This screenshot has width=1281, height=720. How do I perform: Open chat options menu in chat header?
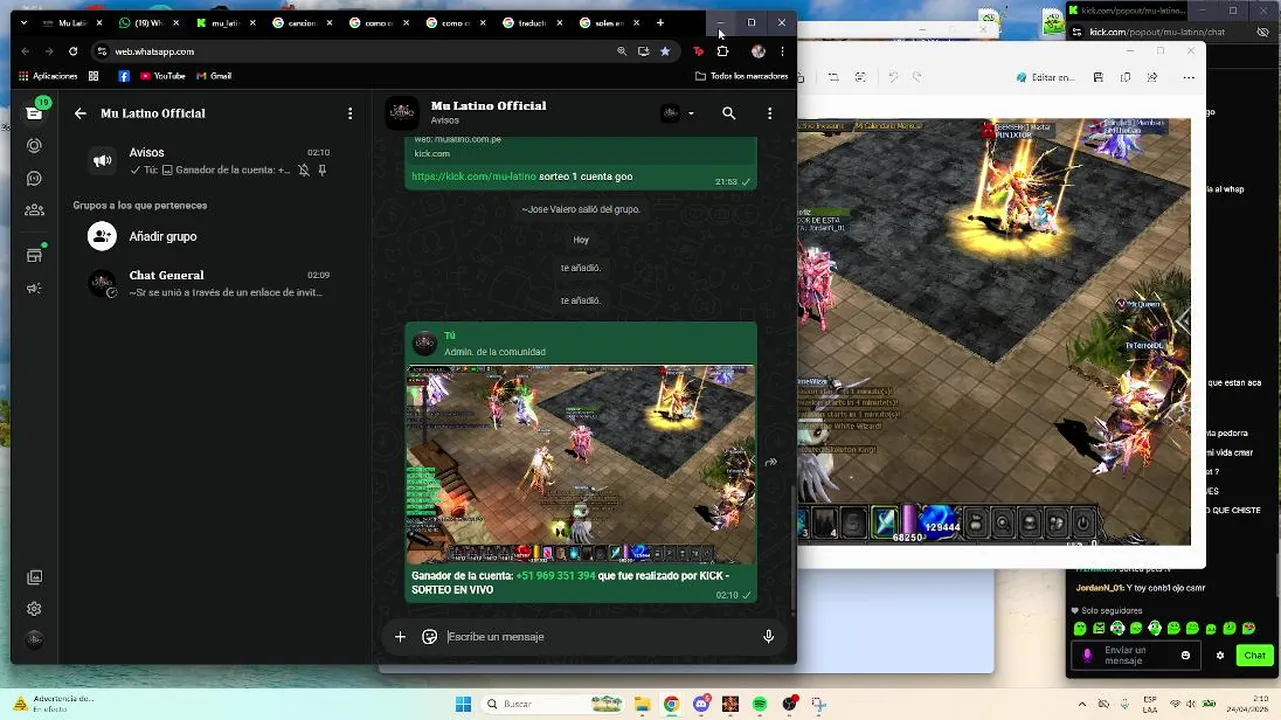click(769, 114)
